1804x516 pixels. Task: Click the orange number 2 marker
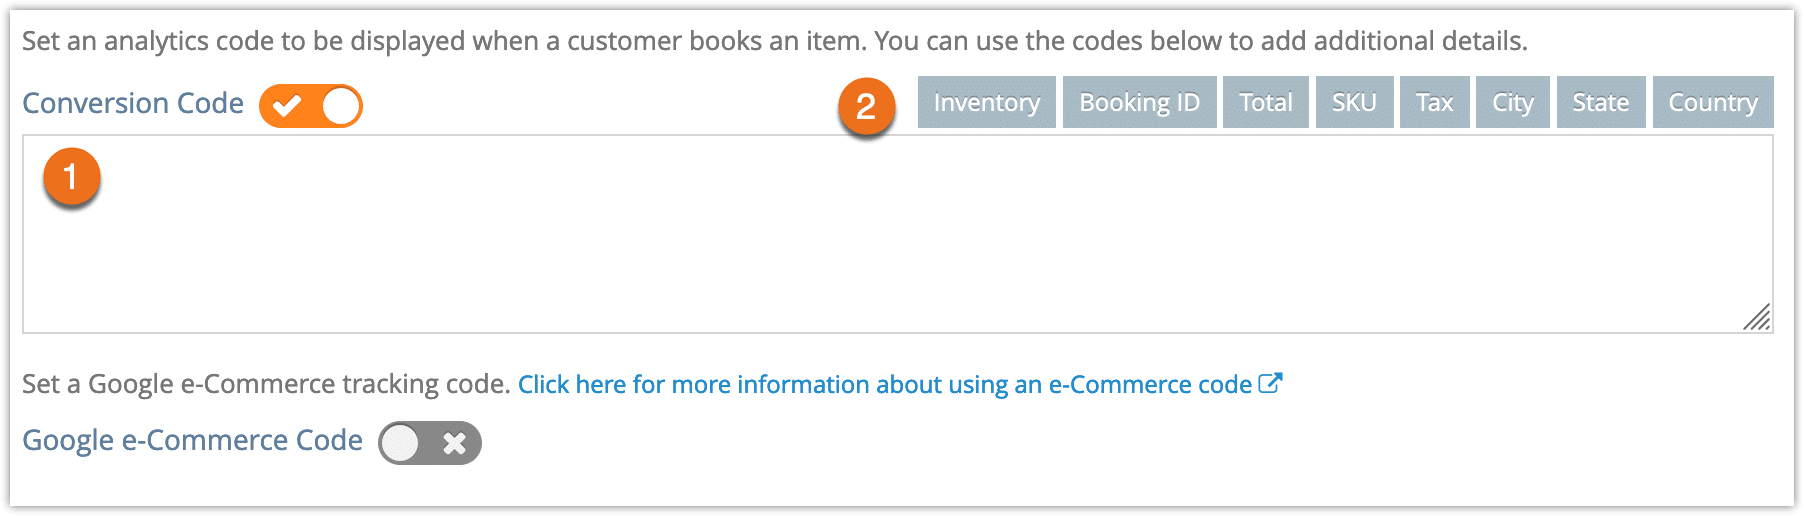pos(866,106)
